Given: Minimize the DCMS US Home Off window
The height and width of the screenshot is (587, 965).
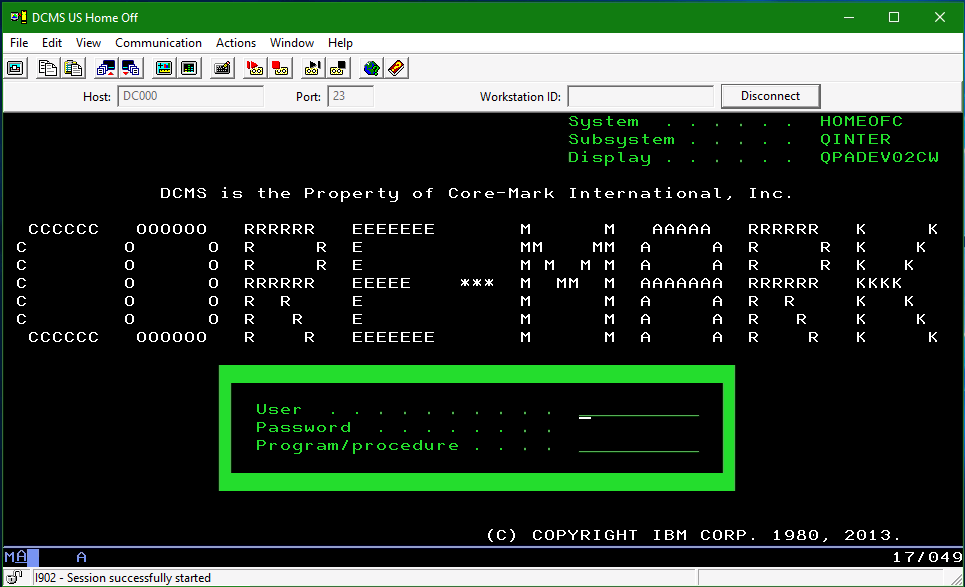Looking at the screenshot, I should [849, 17].
